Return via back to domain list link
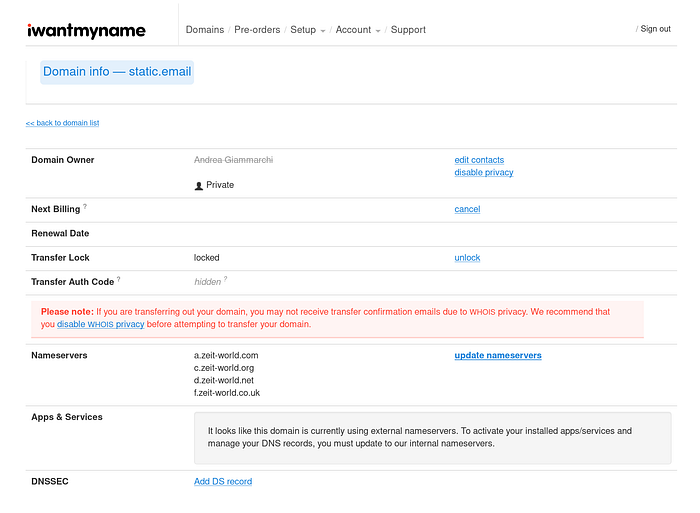This screenshot has width=700, height=513. click(62, 123)
